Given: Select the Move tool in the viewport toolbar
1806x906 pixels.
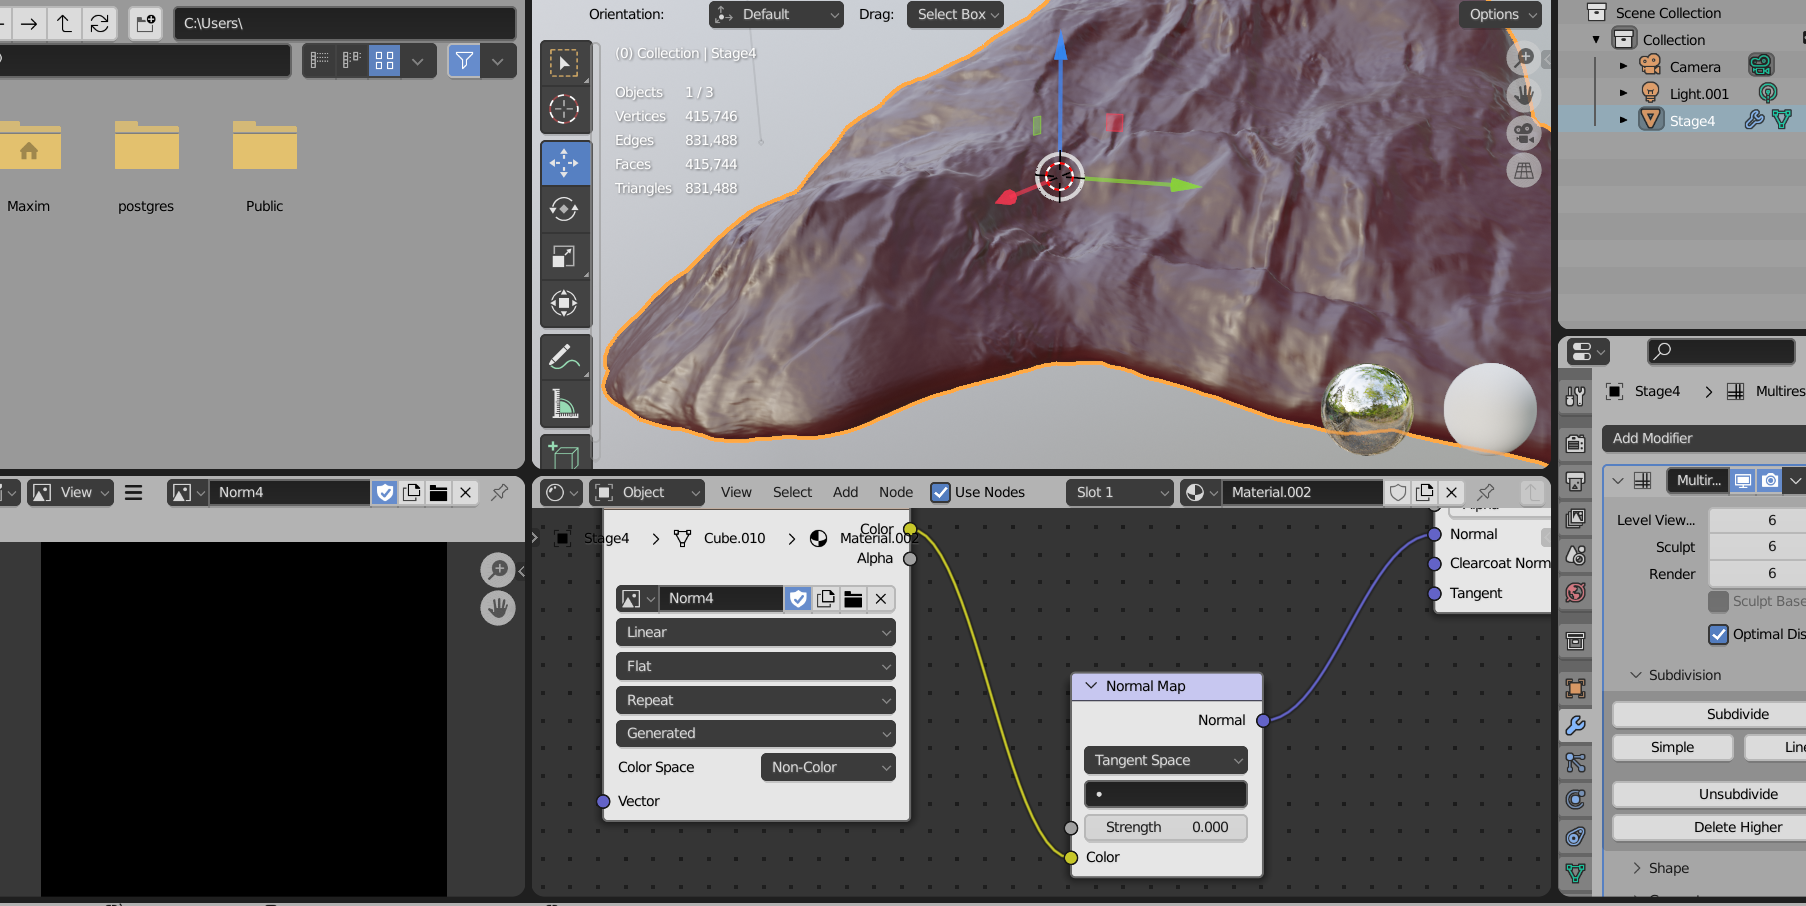Looking at the screenshot, I should [565, 163].
